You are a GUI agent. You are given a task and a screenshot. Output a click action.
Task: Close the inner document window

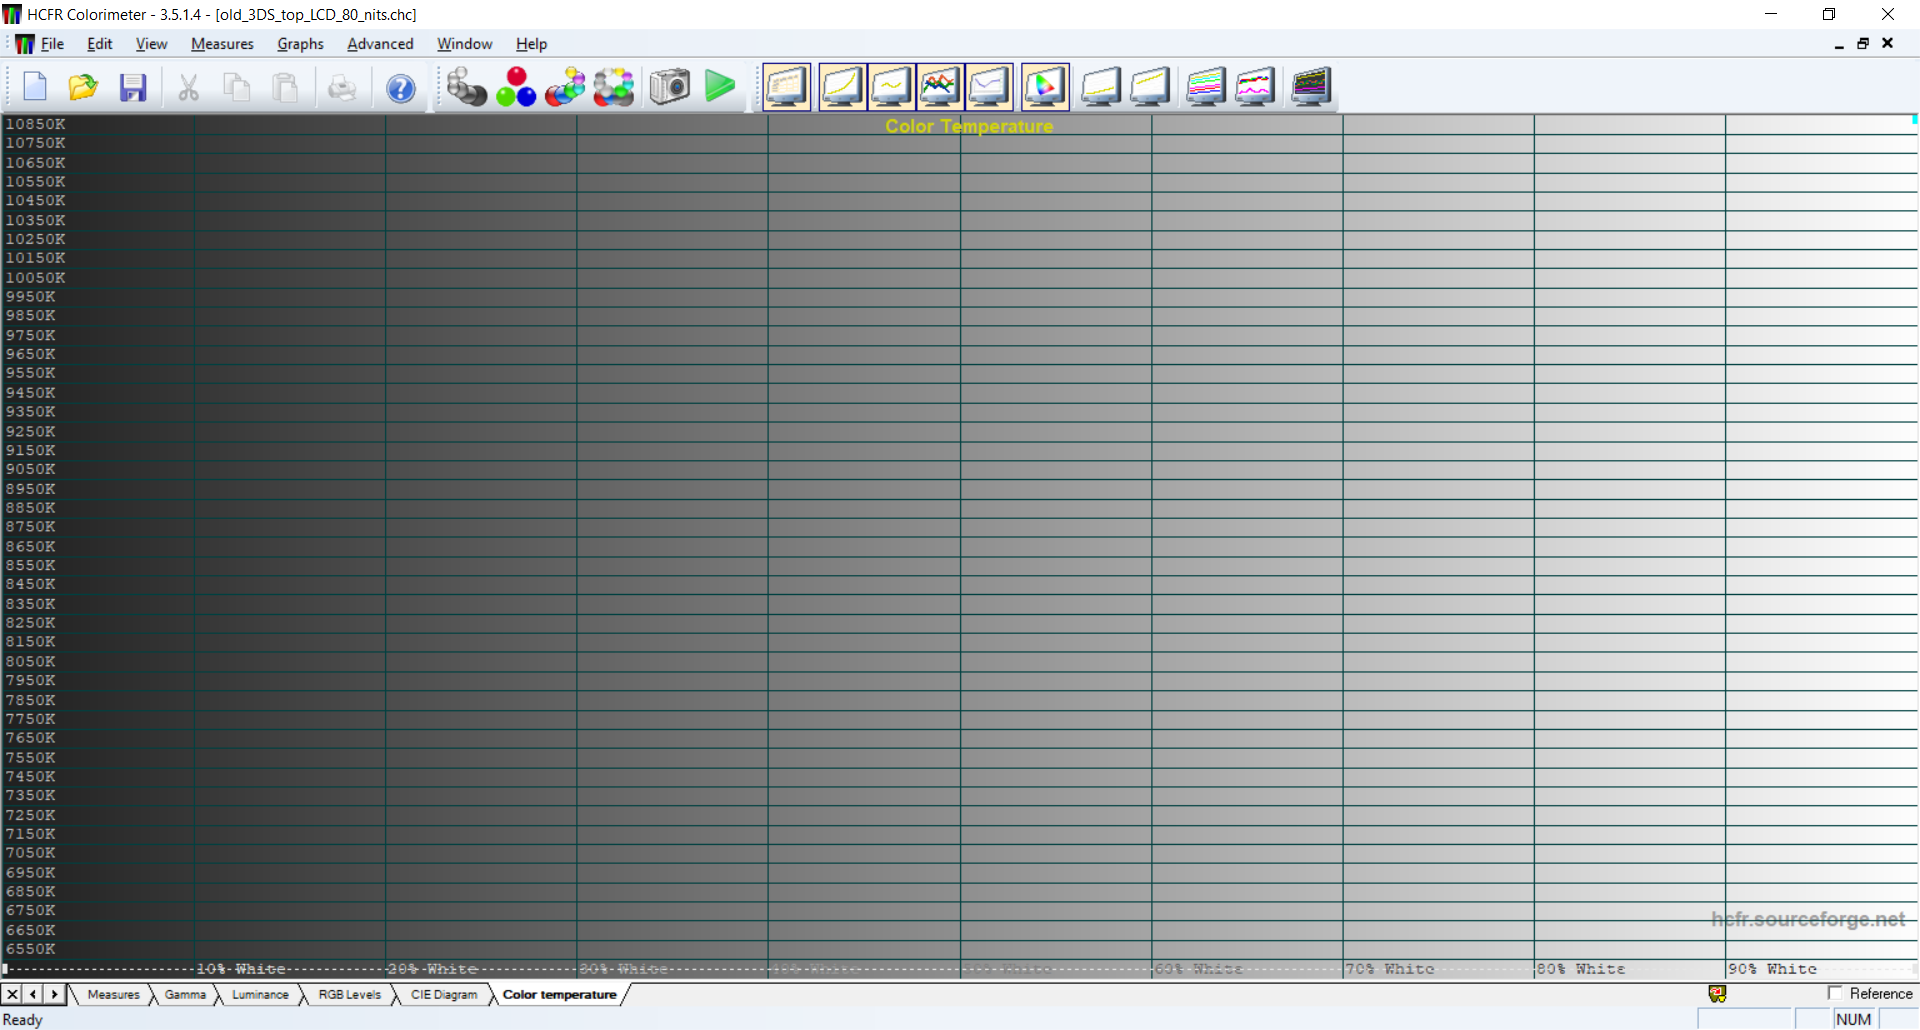coord(1888,43)
